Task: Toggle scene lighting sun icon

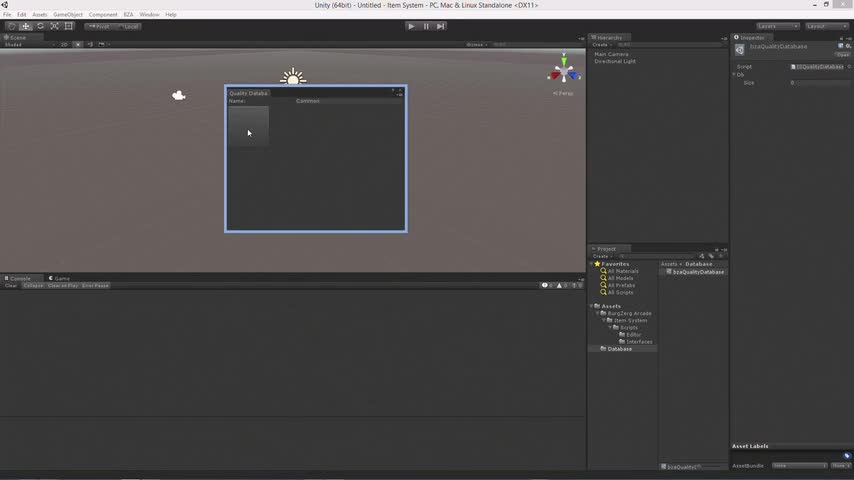Action: [78, 45]
